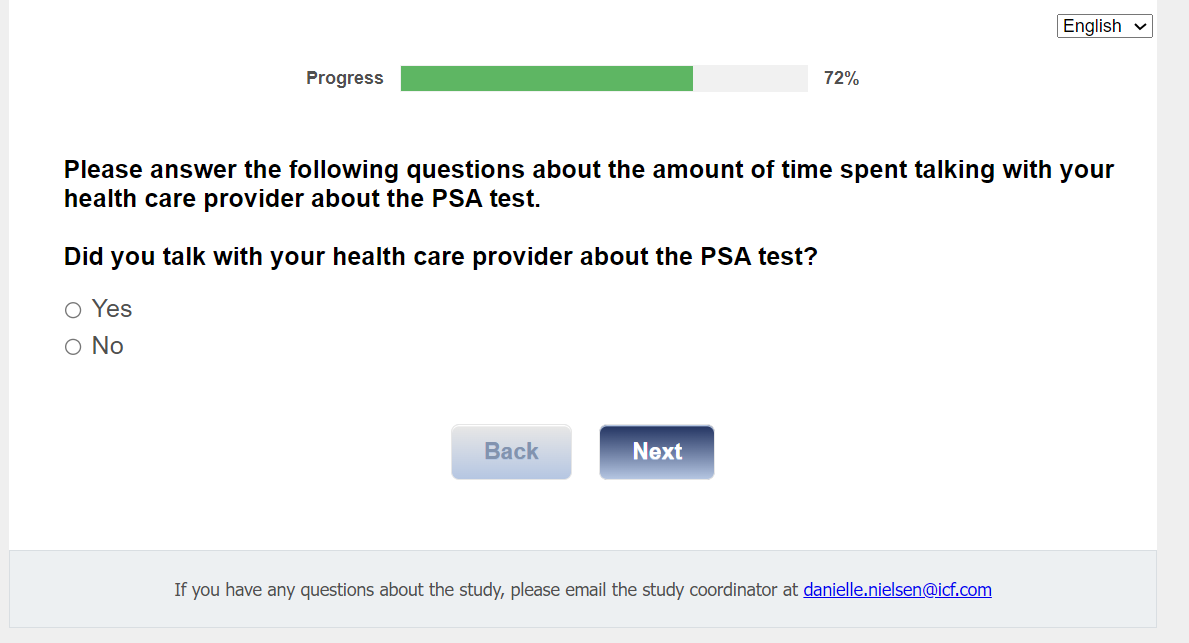Click "health care provider about the PSA test." line
The height and width of the screenshot is (643, 1189).
coord(302,199)
